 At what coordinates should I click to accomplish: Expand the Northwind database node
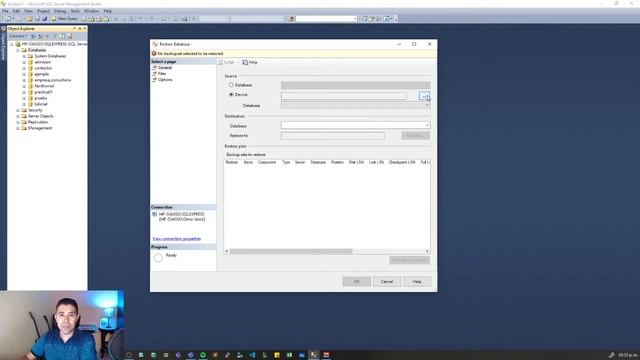tap(24, 86)
